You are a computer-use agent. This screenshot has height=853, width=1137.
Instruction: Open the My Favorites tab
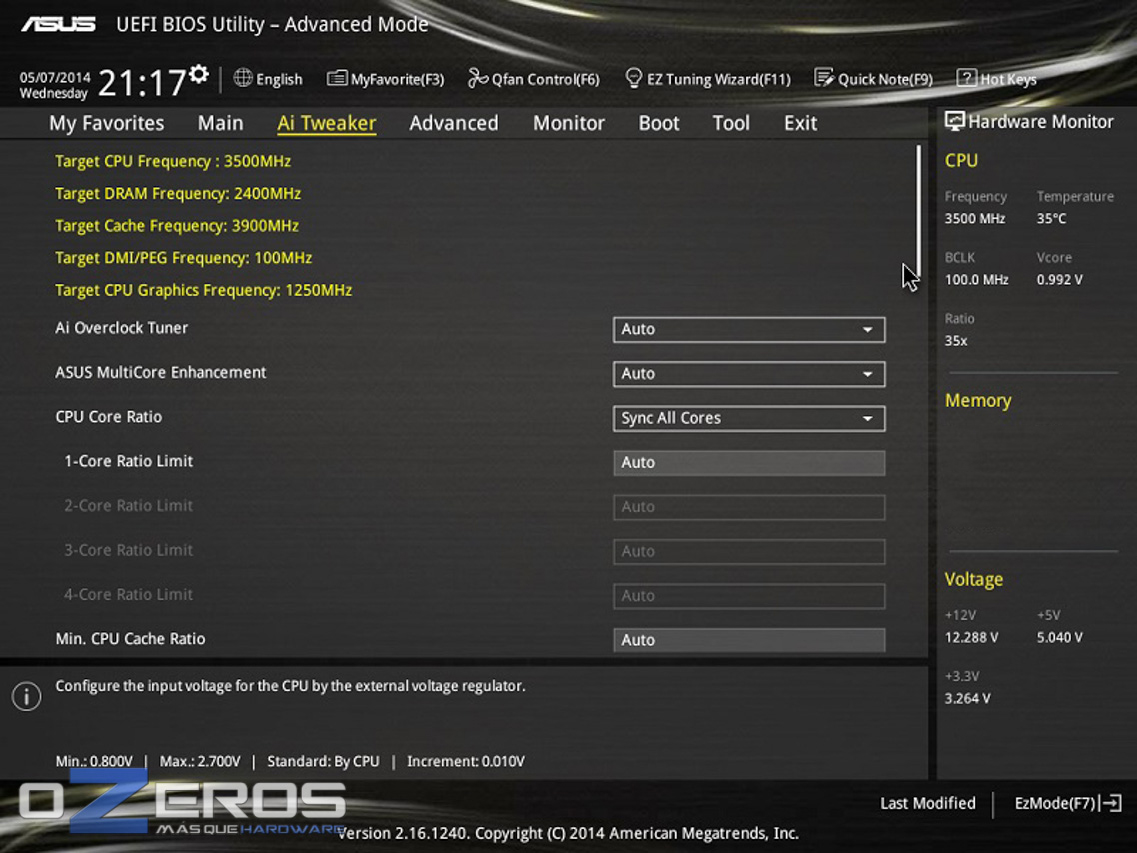[107, 123]
